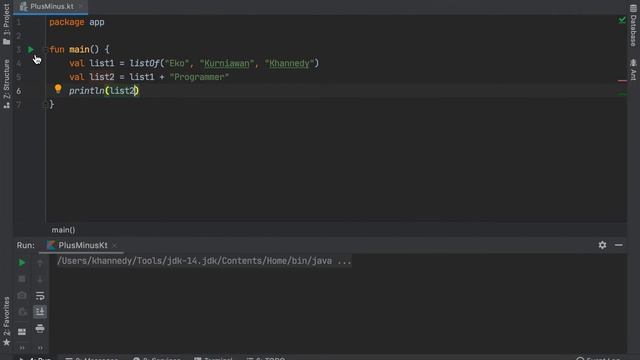Dump threads with the camera icon
The width and height of the screenshot is (640, 360).
22,295
